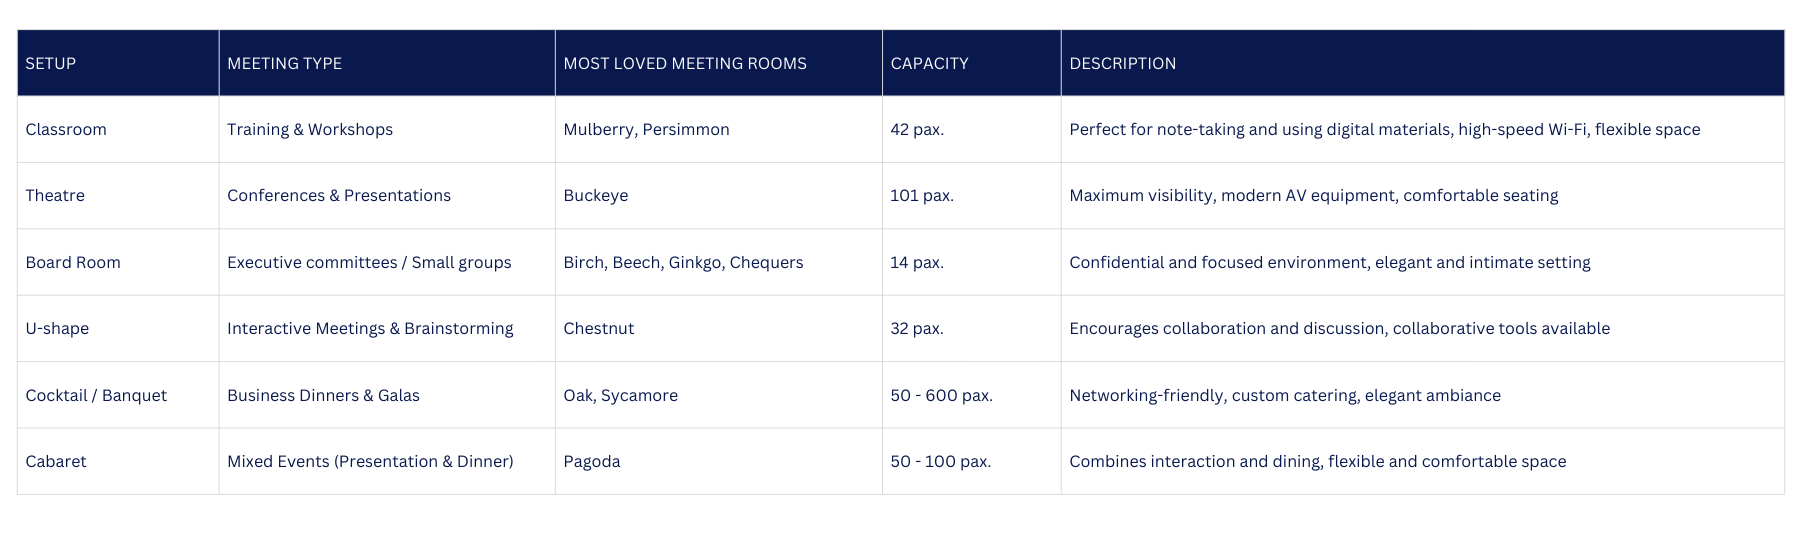Click the Theatre setup cell
Image resolution: width=1804 pixels, height=540 pixels.
[x=55, y=195]
